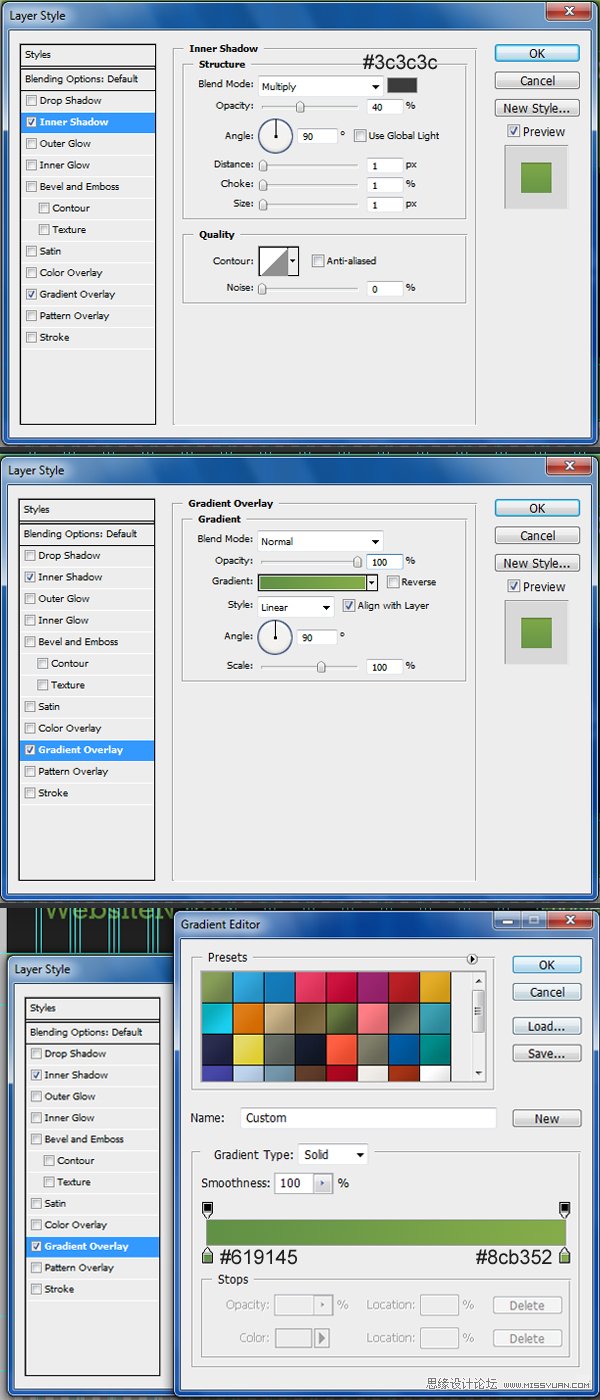Uncheck Inner Shadow in the top Layer Style dialog
Image resolution: width=600 pixels, height=1400 pixels.
point(32,122)
